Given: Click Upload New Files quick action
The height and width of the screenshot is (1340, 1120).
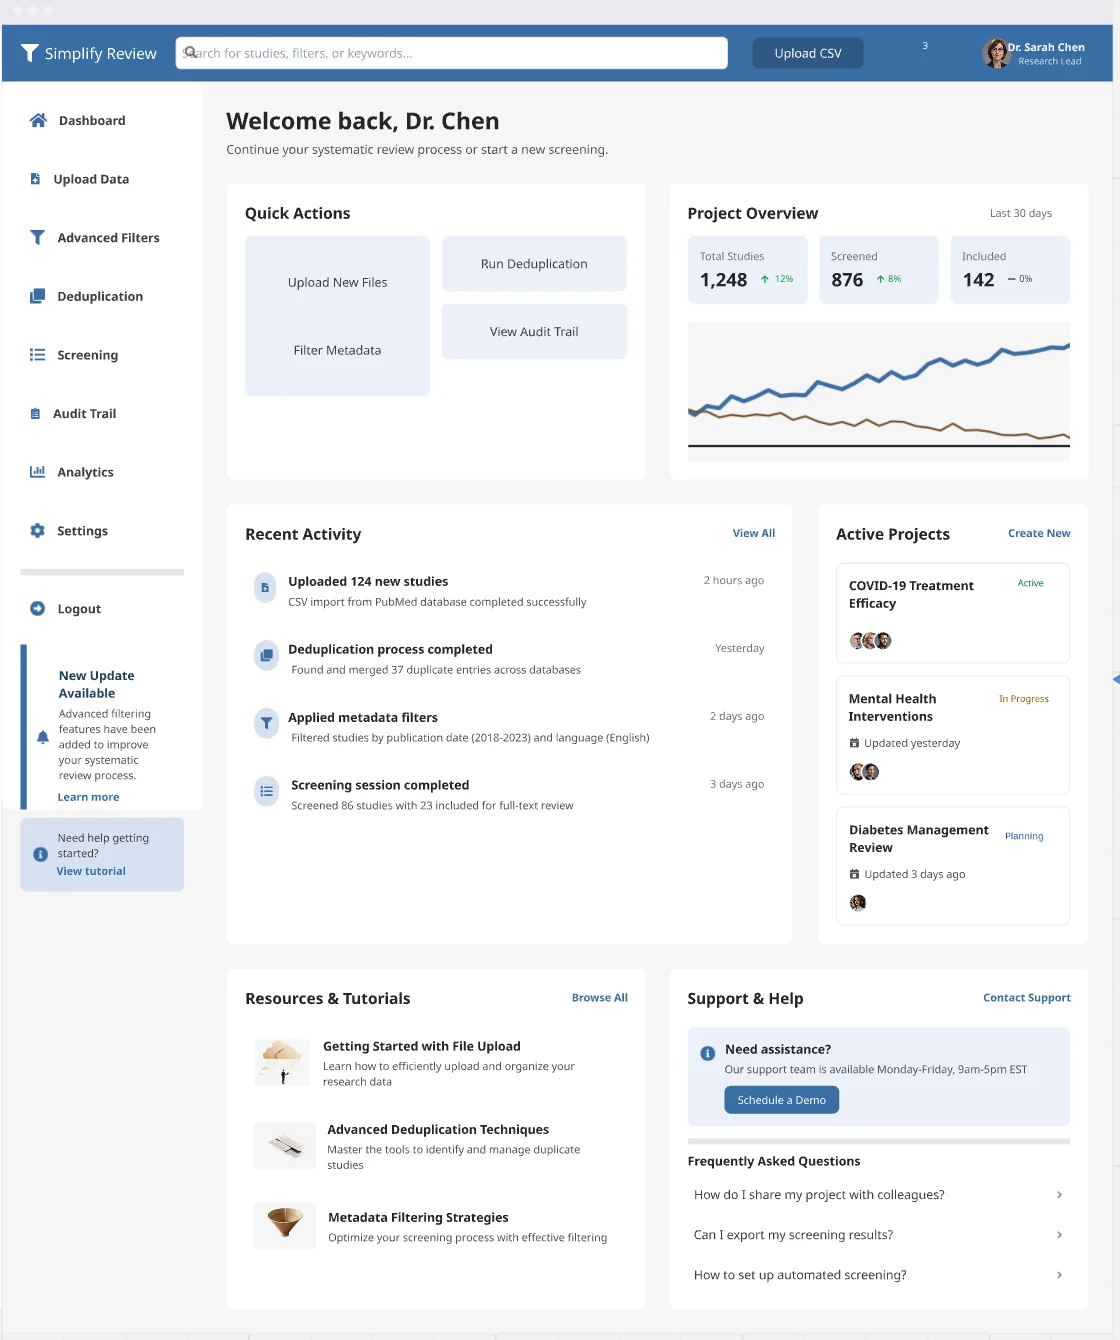Looking at the screenshot, I should click(x=337, y=283).
